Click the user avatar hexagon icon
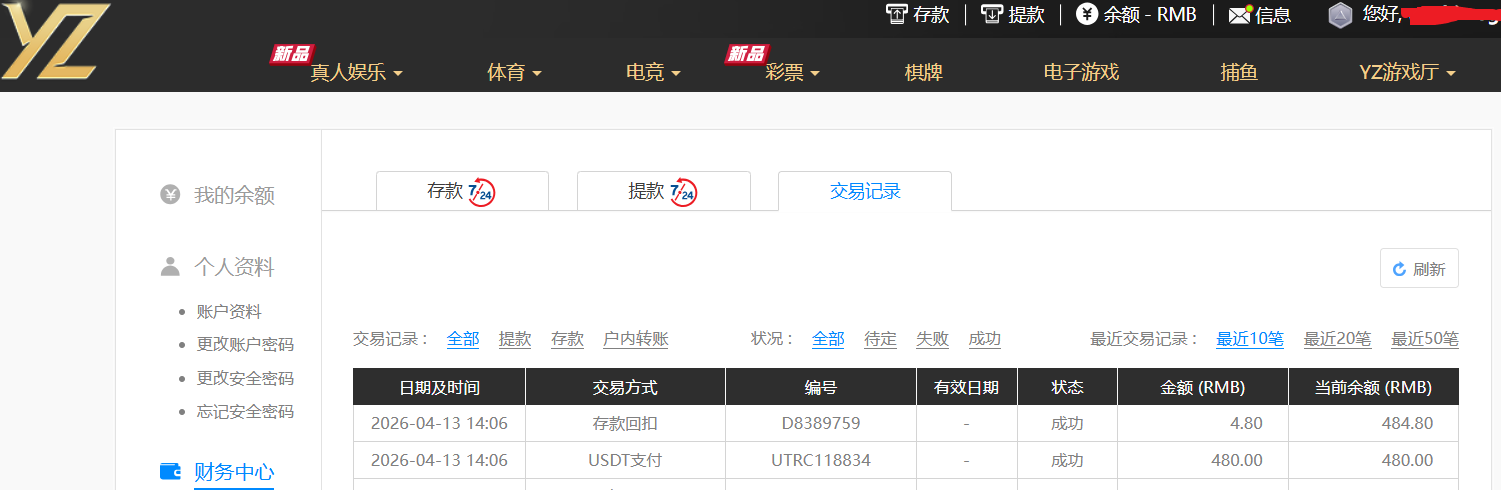This screenshot has height=490, width=1501. tap(1340, 15)
